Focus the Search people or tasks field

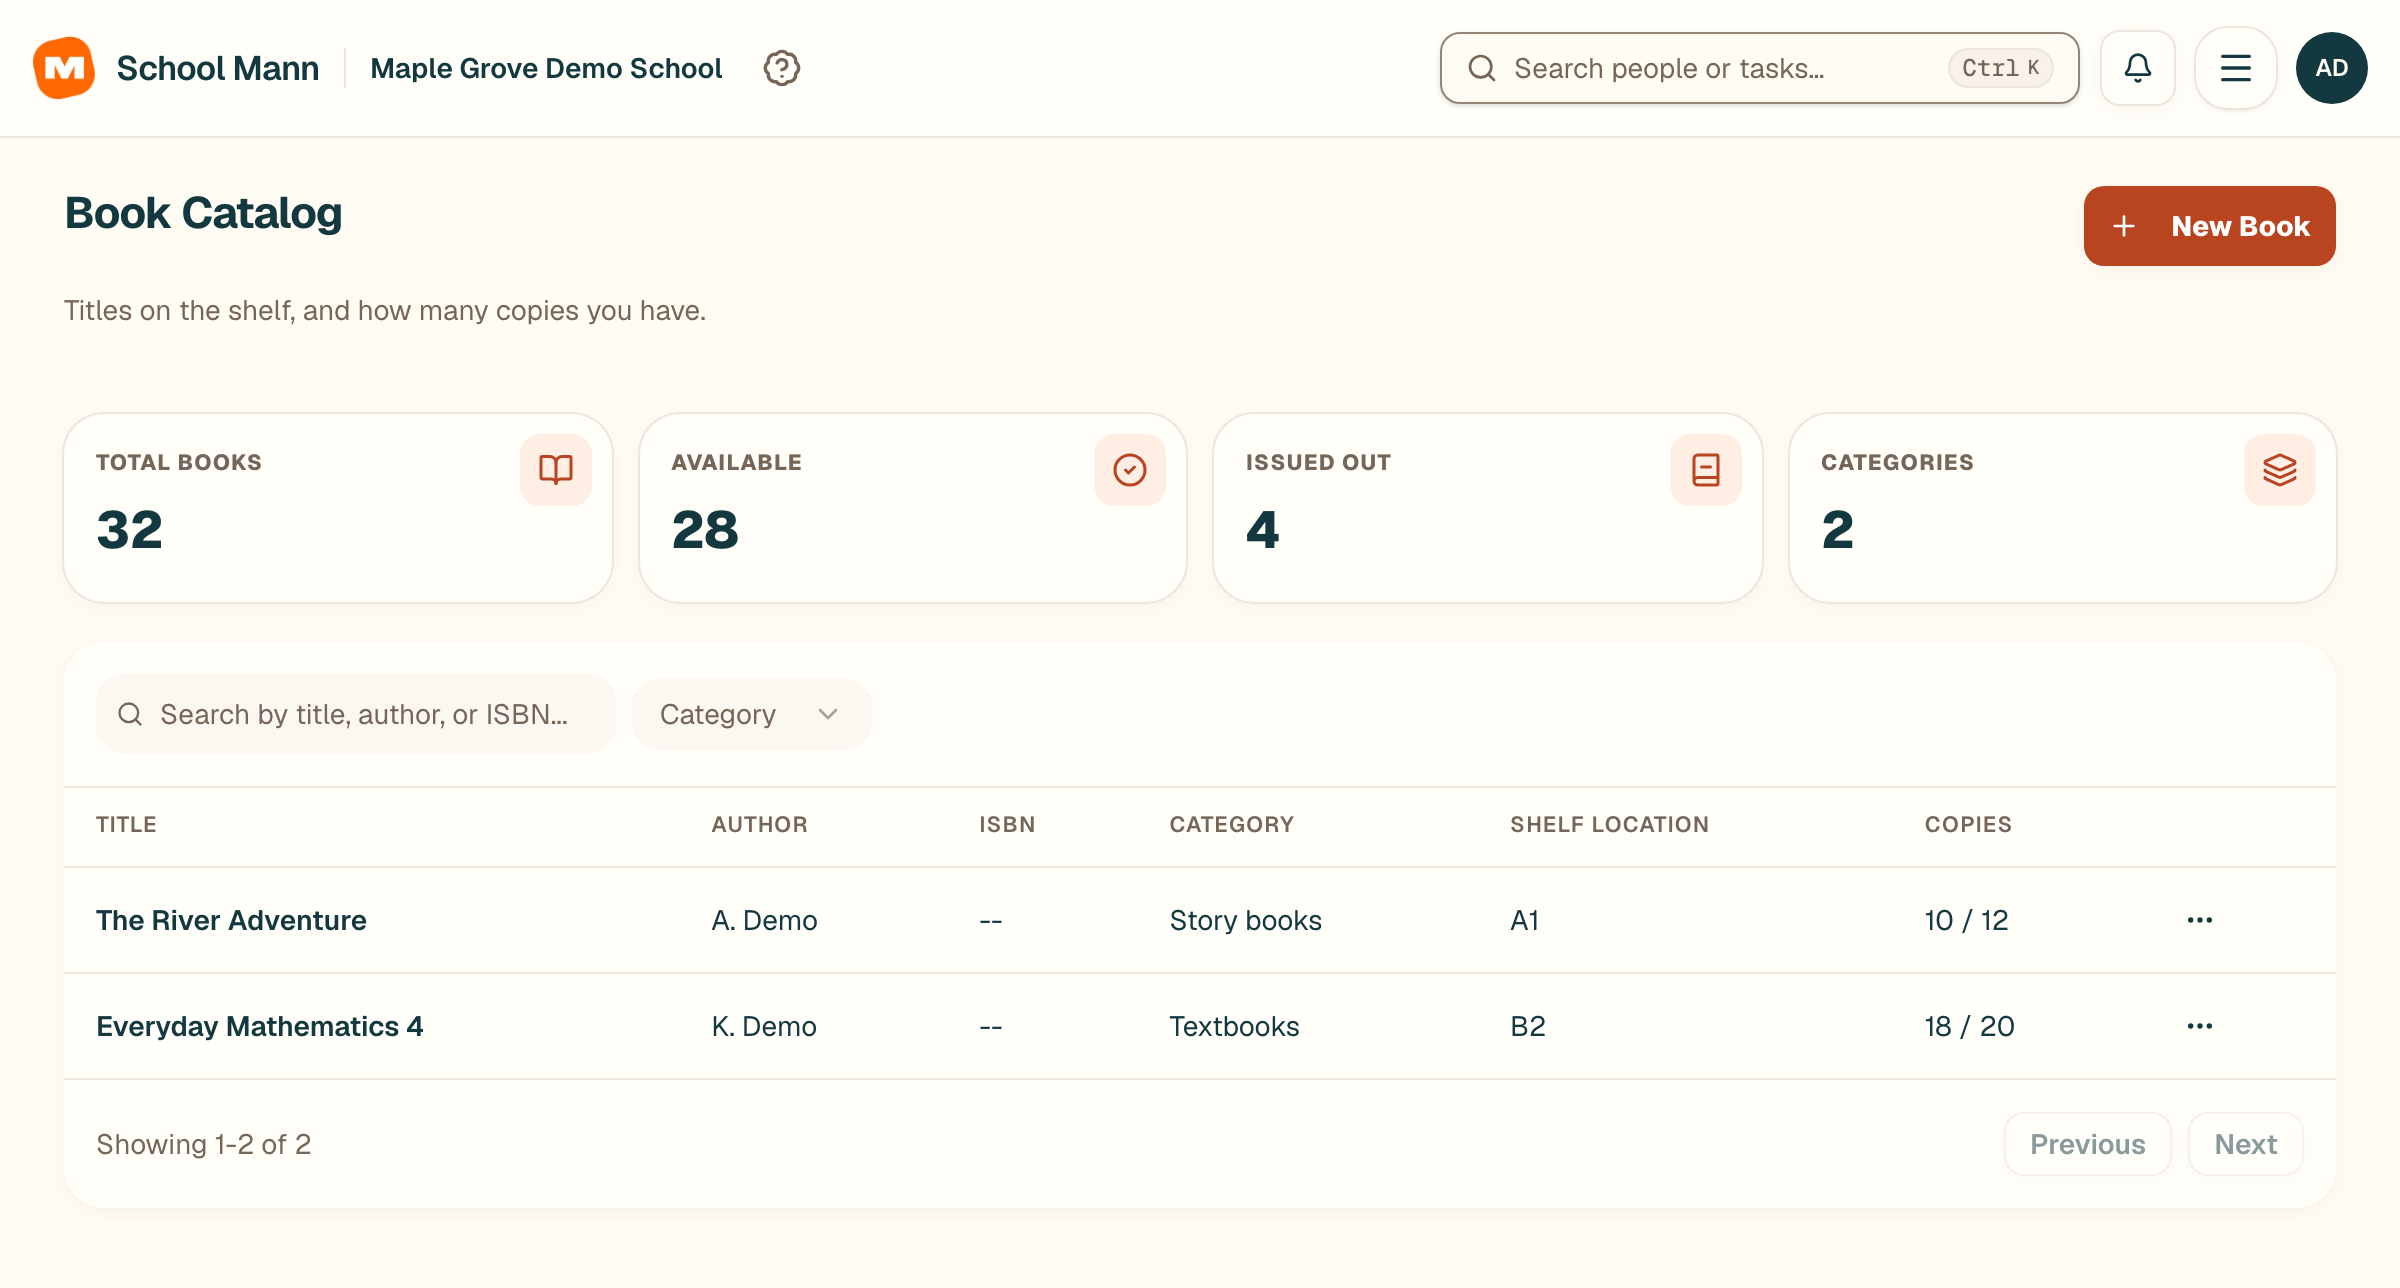point(1759,68)
